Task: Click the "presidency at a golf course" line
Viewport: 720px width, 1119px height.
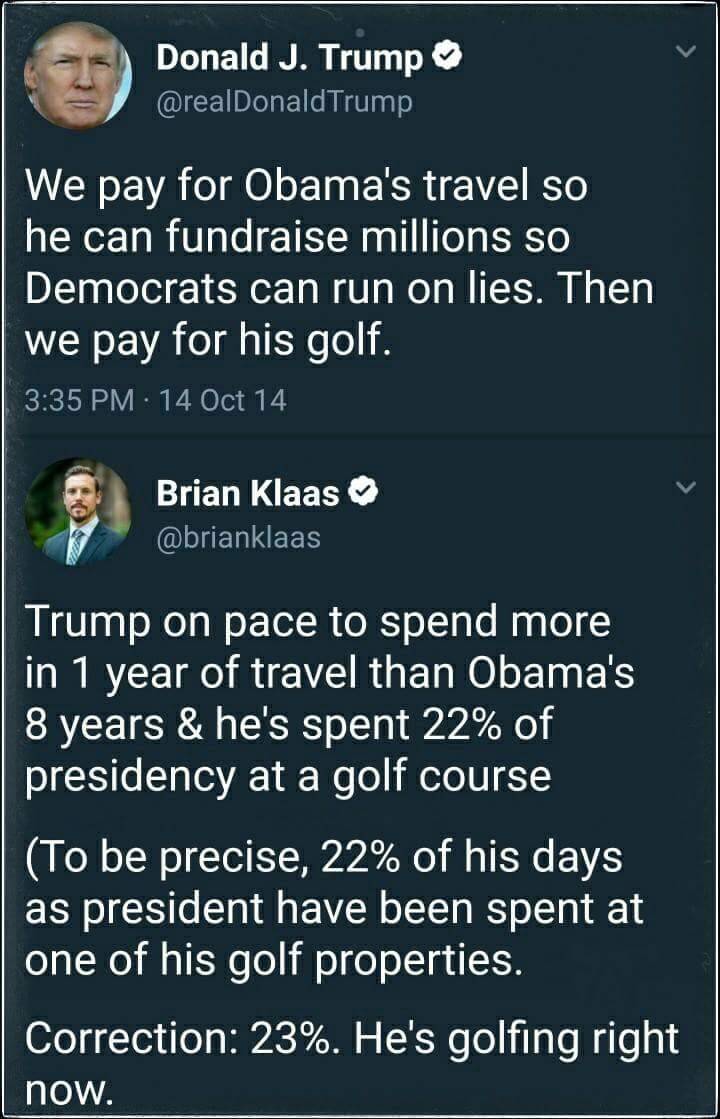Action: 287,777
